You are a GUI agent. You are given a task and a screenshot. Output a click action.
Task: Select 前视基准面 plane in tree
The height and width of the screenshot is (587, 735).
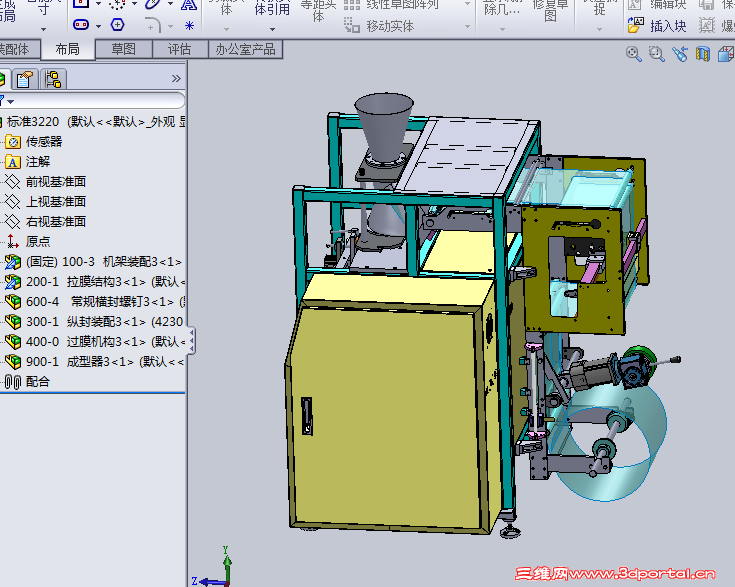coord(45,181)
